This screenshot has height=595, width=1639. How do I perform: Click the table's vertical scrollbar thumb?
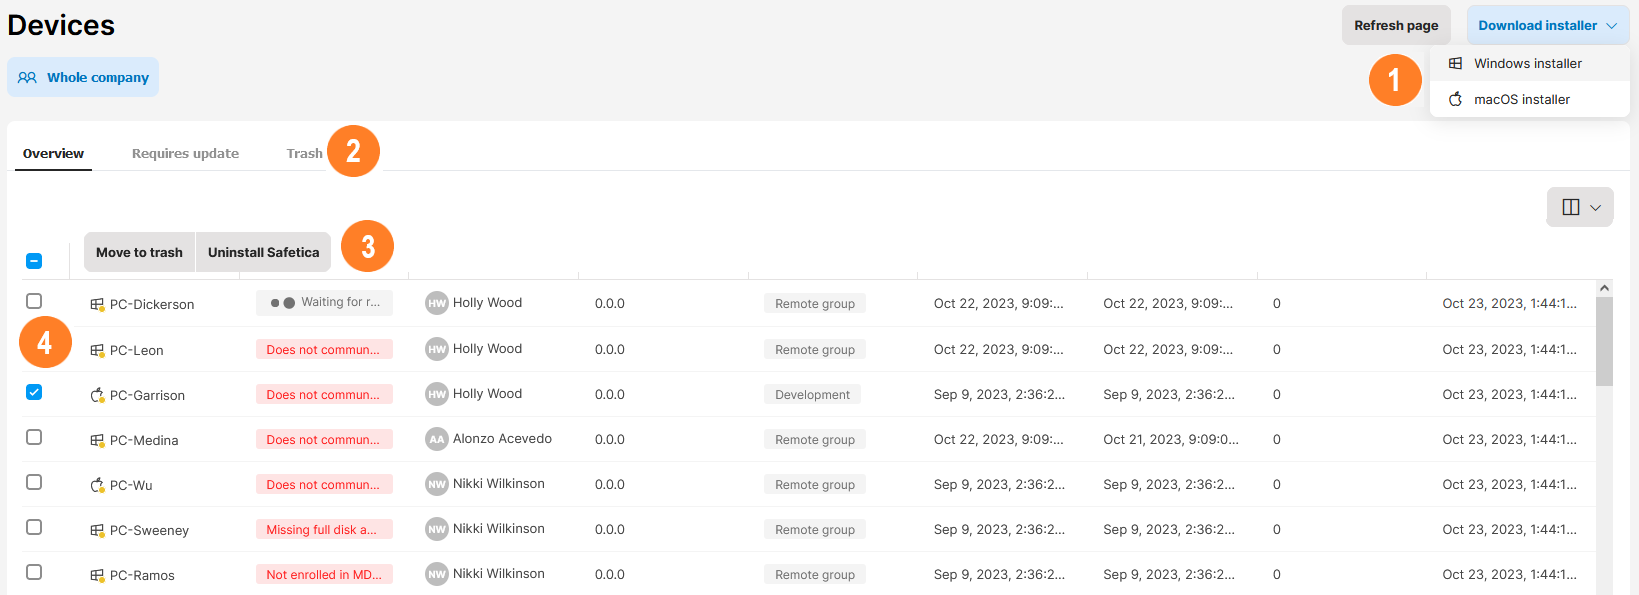(1604, 340)
